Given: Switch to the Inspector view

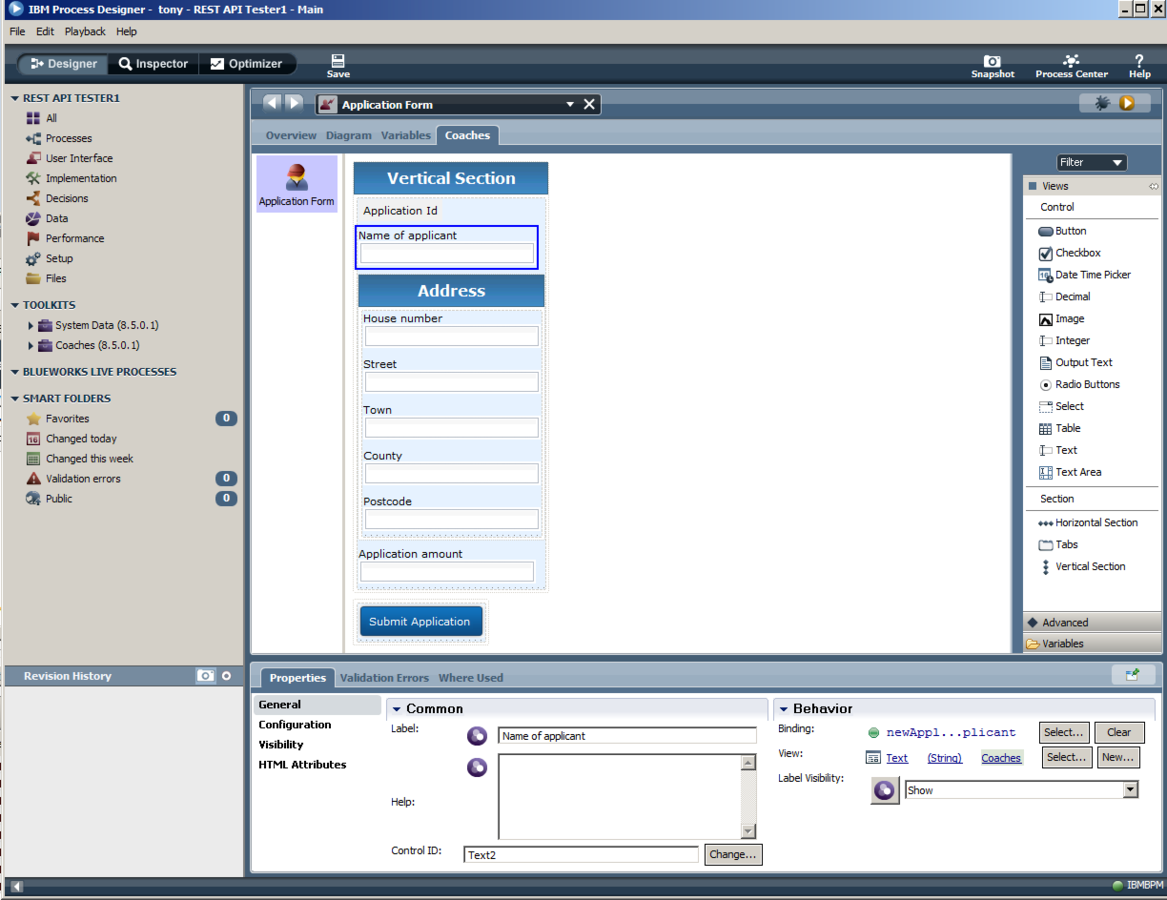Looking at the screenshot, I should 153,64.
